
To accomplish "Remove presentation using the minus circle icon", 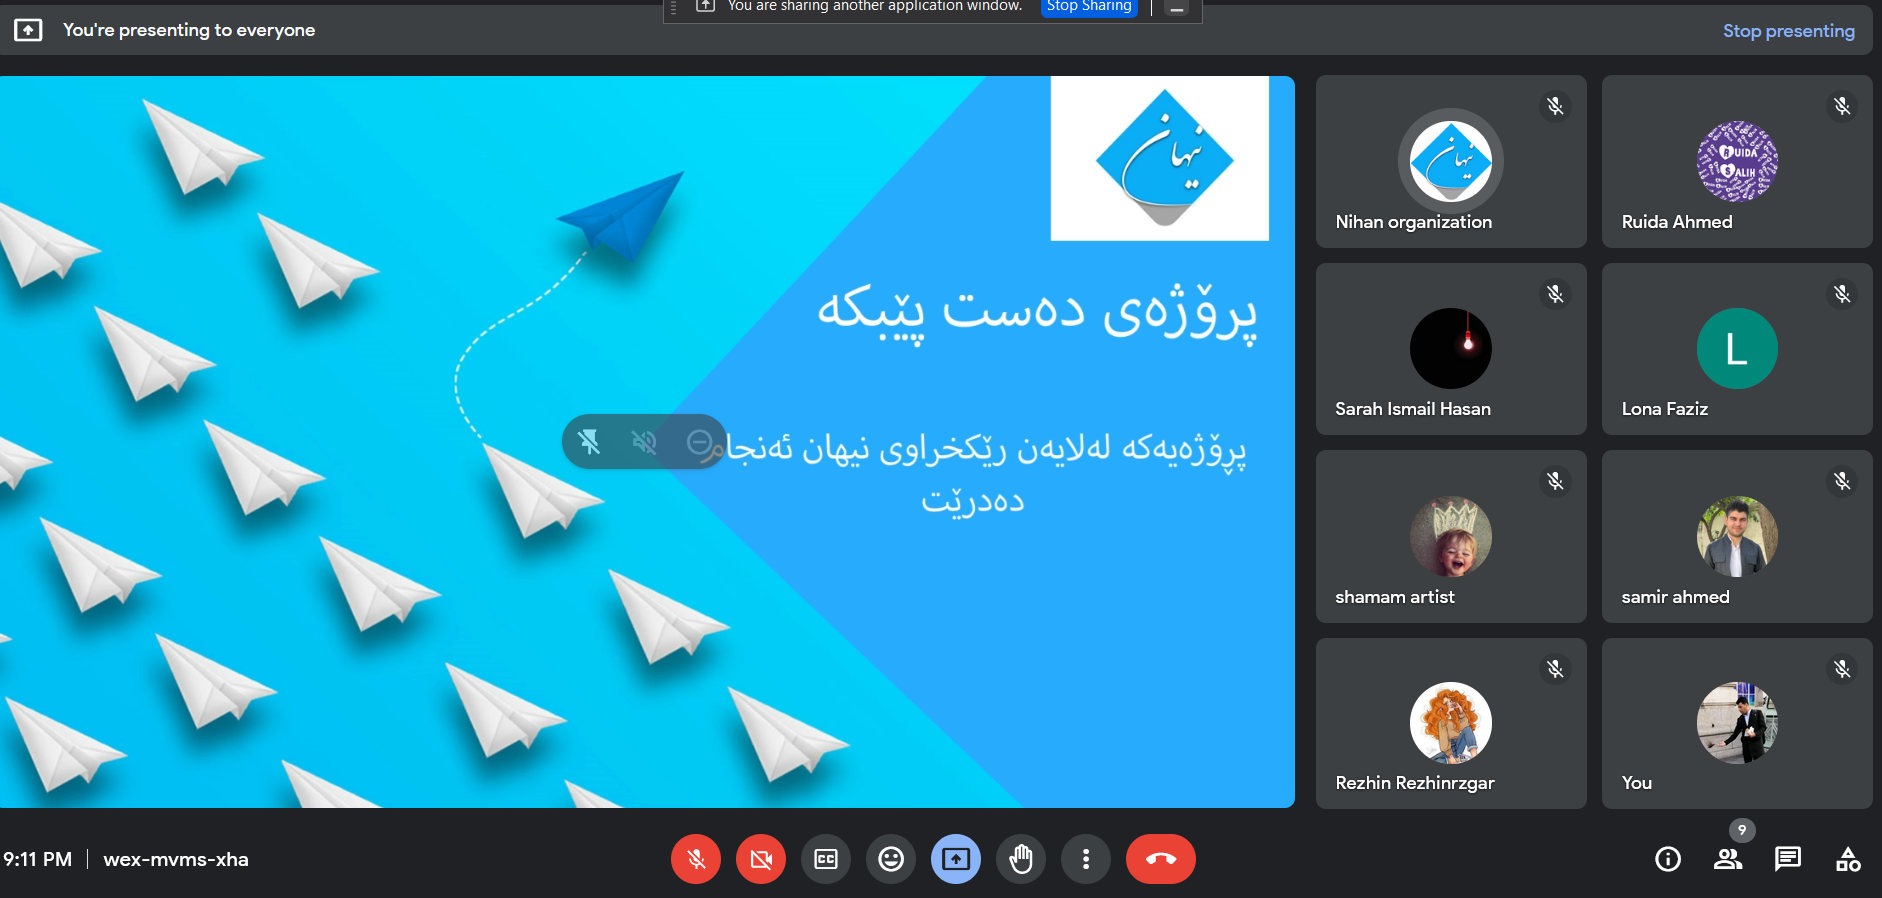I will tap(700, 442).
